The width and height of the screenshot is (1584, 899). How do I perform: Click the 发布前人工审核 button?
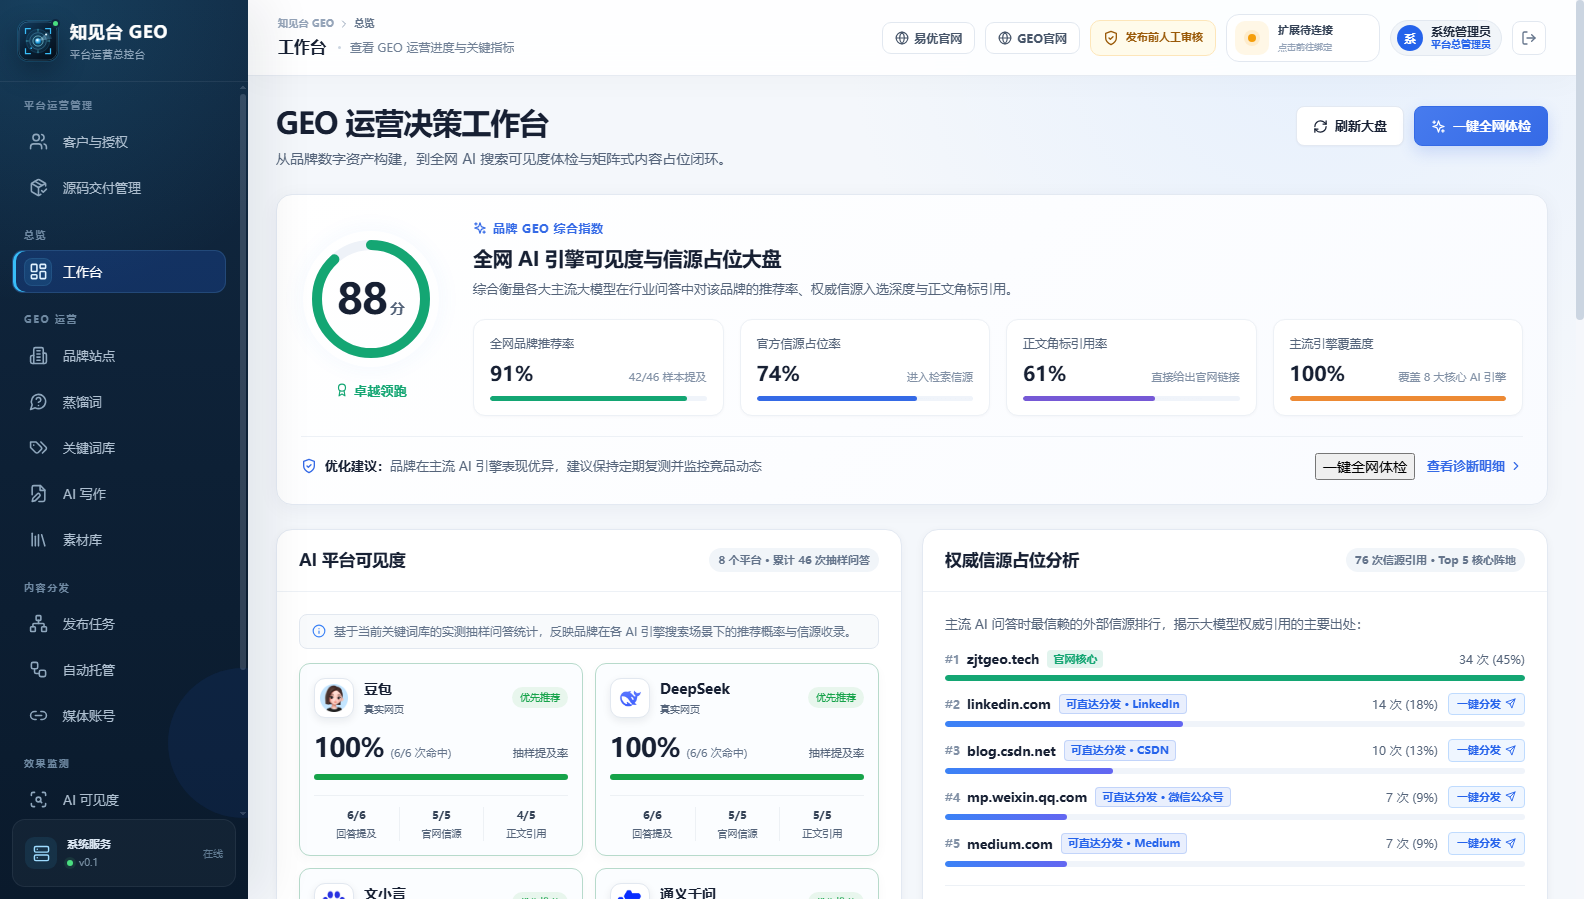[1153, 38]
